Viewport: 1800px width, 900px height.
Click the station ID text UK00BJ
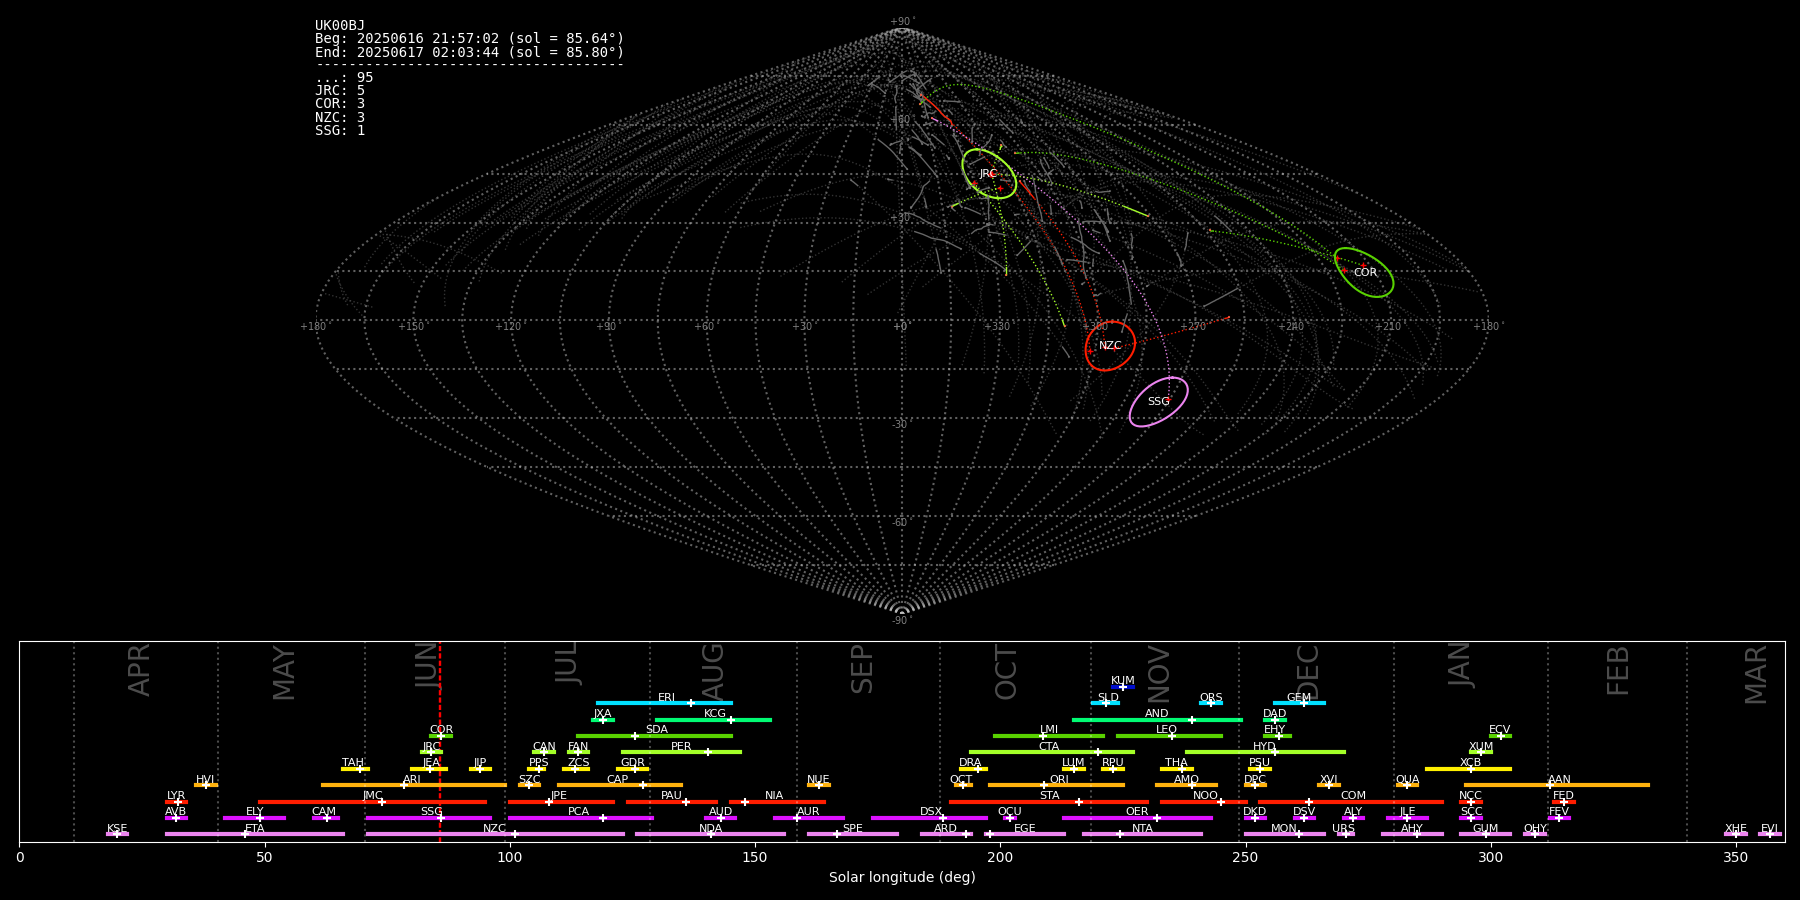pyautogui.click(x=340, y=26)
